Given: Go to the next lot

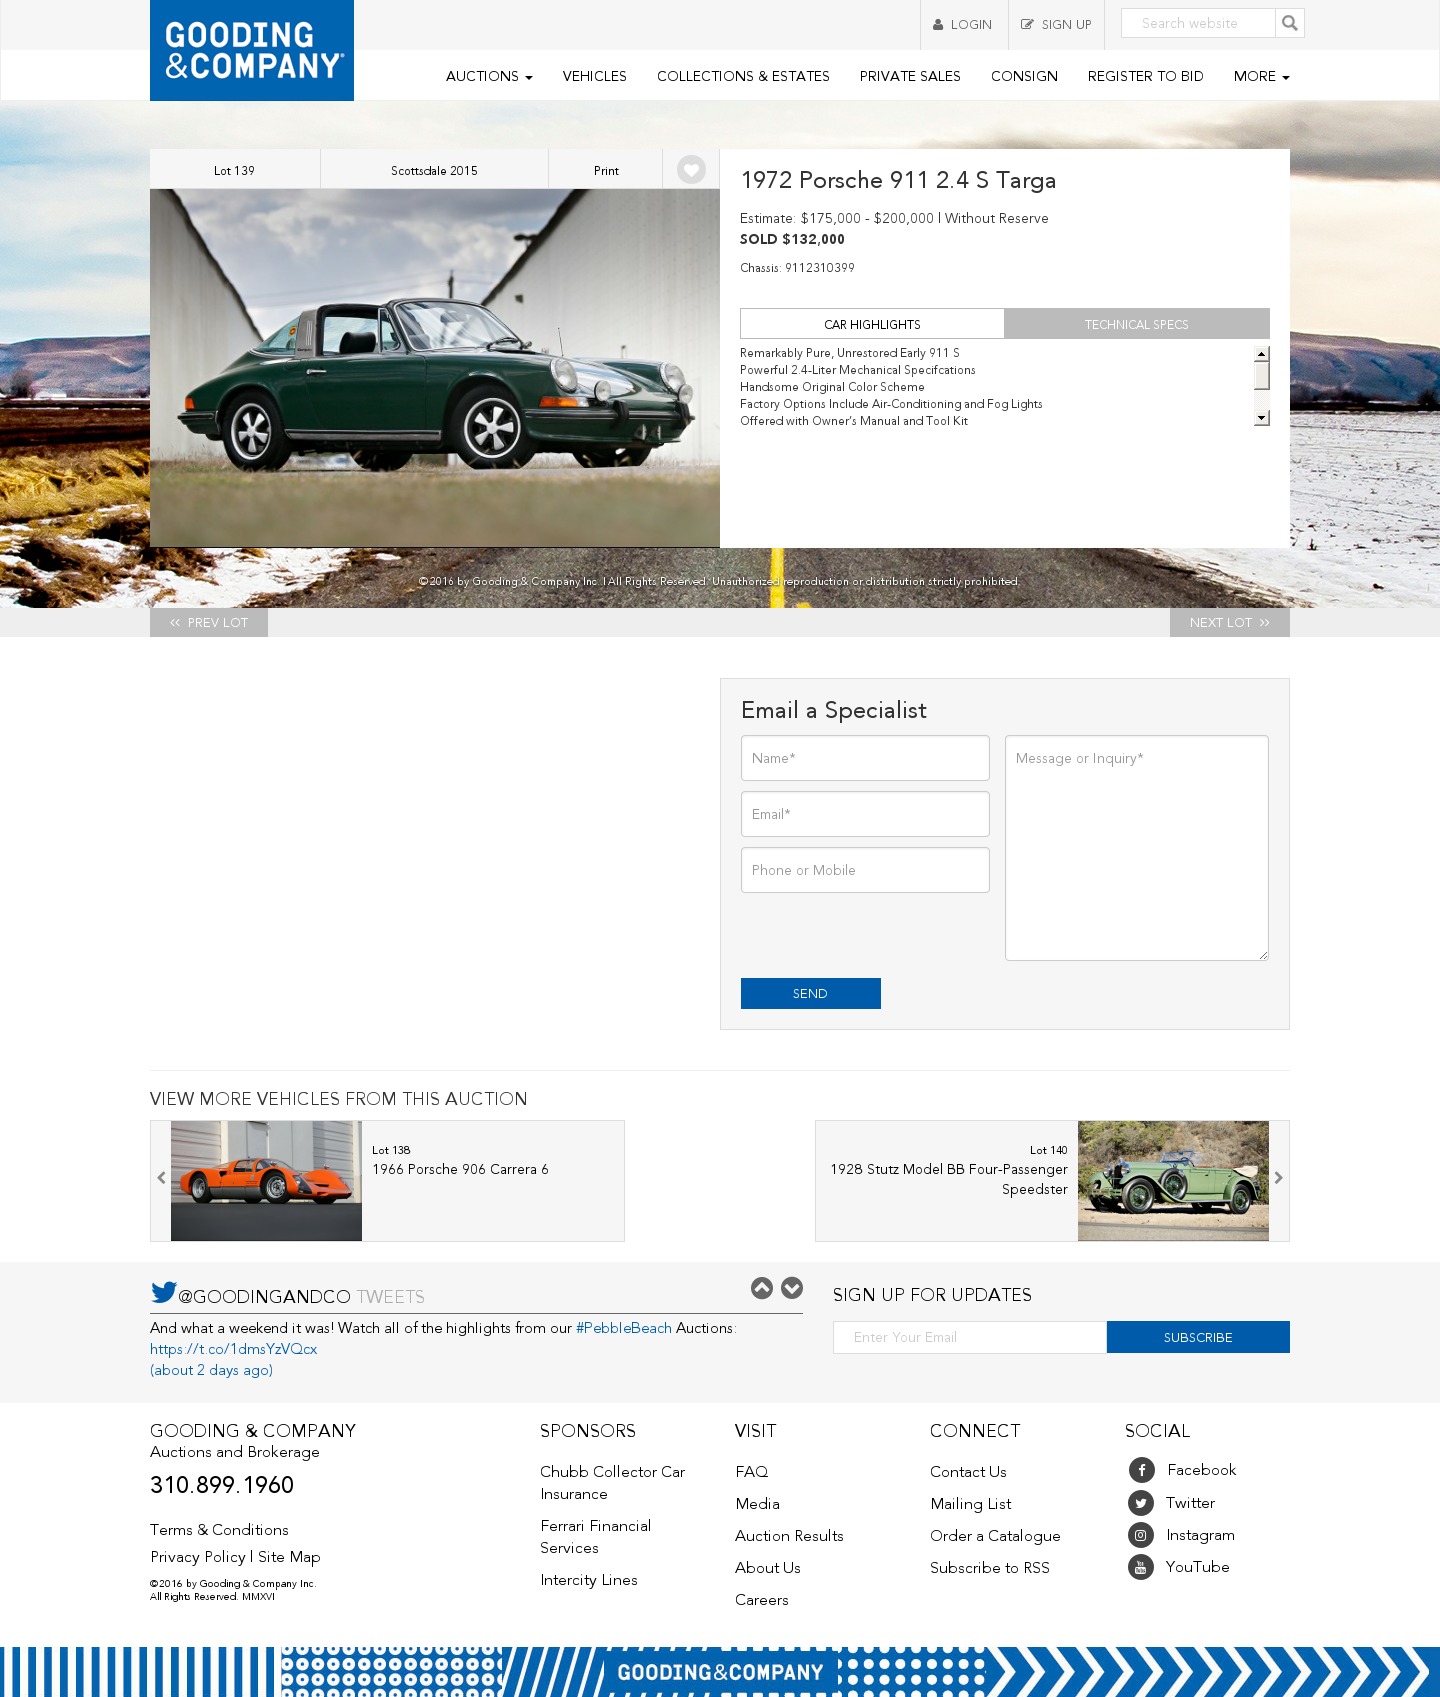Looking at the screenshot, I should pyautogui.click(x=1230, y=622).
